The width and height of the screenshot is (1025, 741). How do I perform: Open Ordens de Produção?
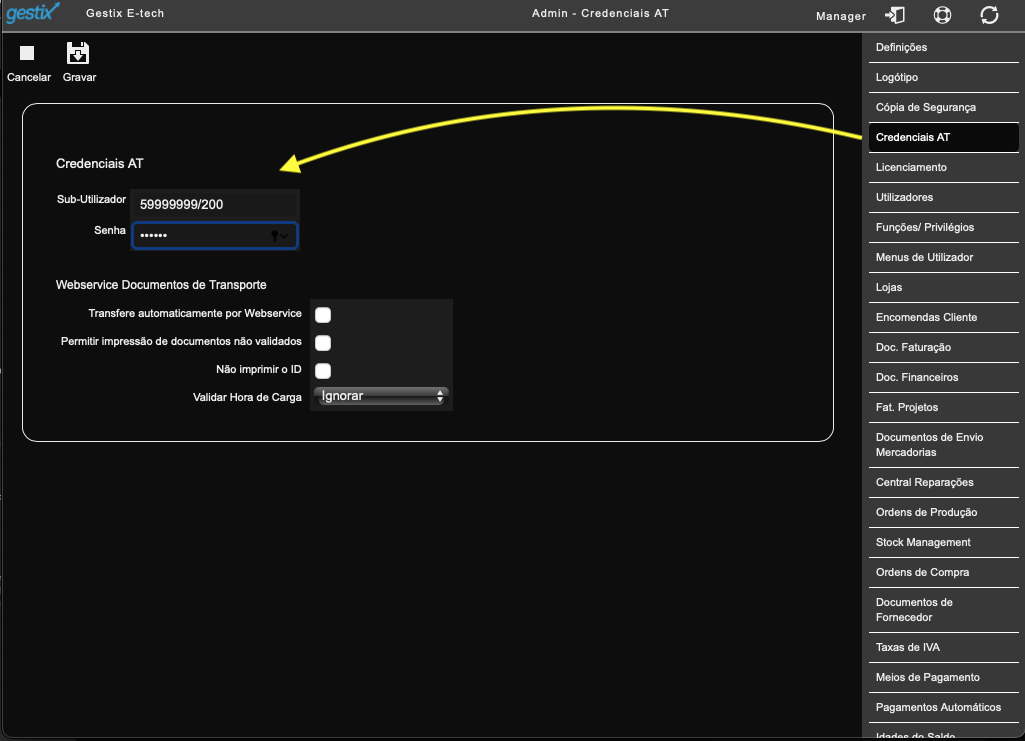pos(943,513)
